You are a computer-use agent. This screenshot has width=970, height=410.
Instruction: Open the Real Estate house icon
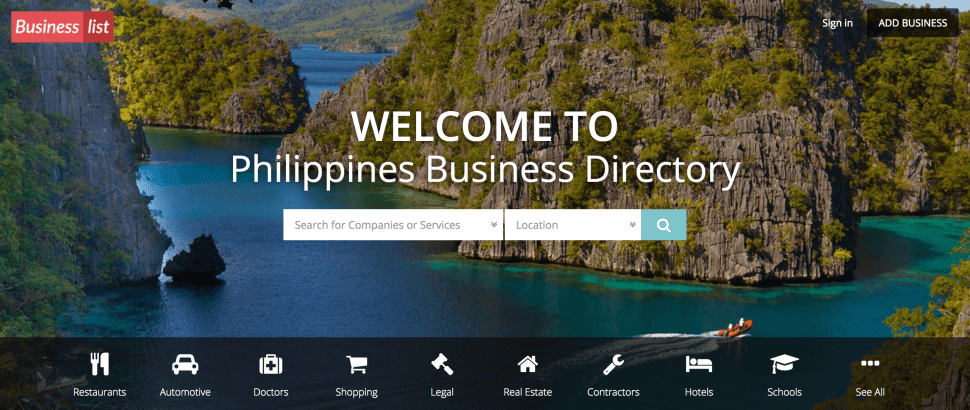tap(528, 364)
